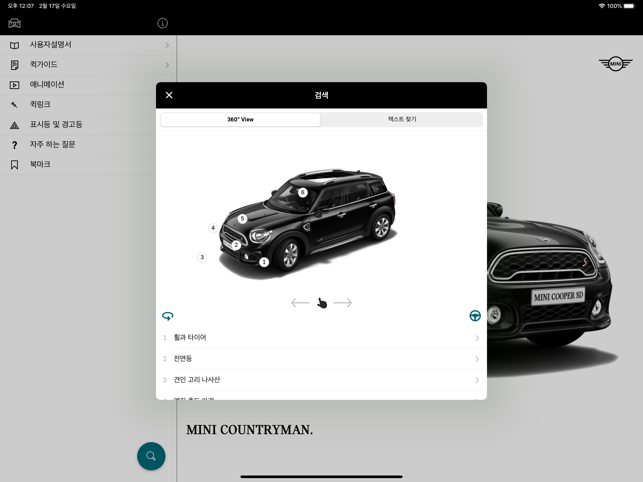Open the 사용자설명서 menu item
The height and width of the screenshot is (482, 643).
click(88, 45)
